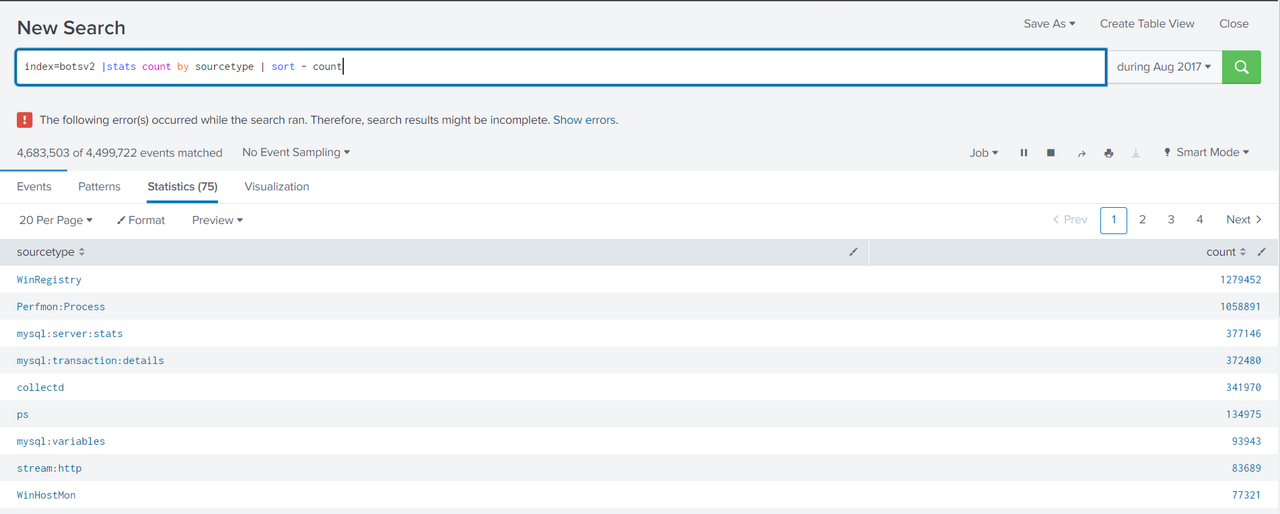Click the Perfmon:Process sourcetype value
Viewport: 1280px width, 514px height.
61,307
